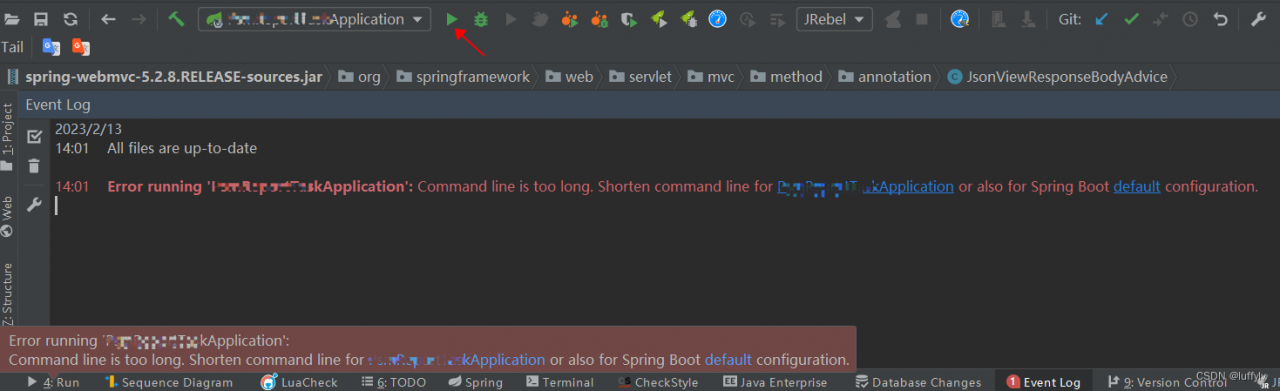
Task: Synchronize files with the refresh icon
Action: point(70,18)
